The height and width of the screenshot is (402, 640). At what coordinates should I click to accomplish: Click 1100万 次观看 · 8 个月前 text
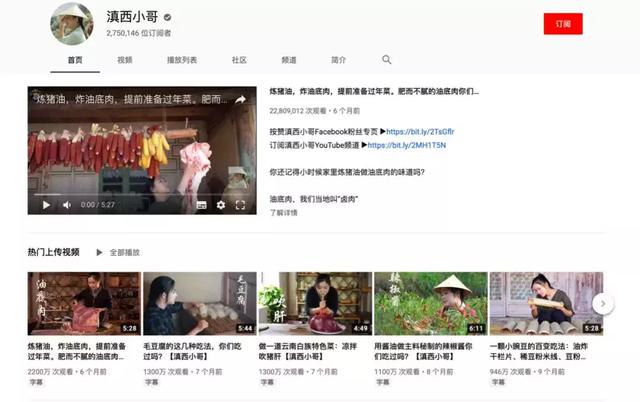pos(413,372)
